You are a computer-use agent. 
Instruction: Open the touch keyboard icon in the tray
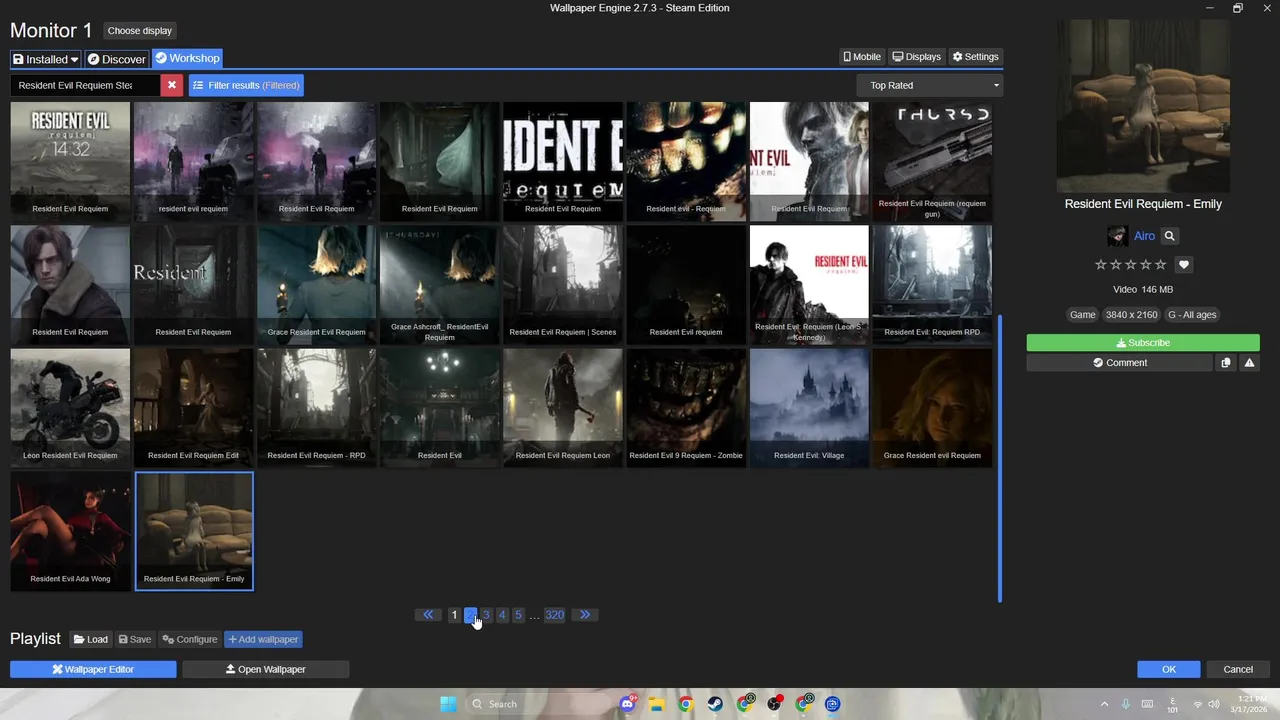[x=1148, y=704]
